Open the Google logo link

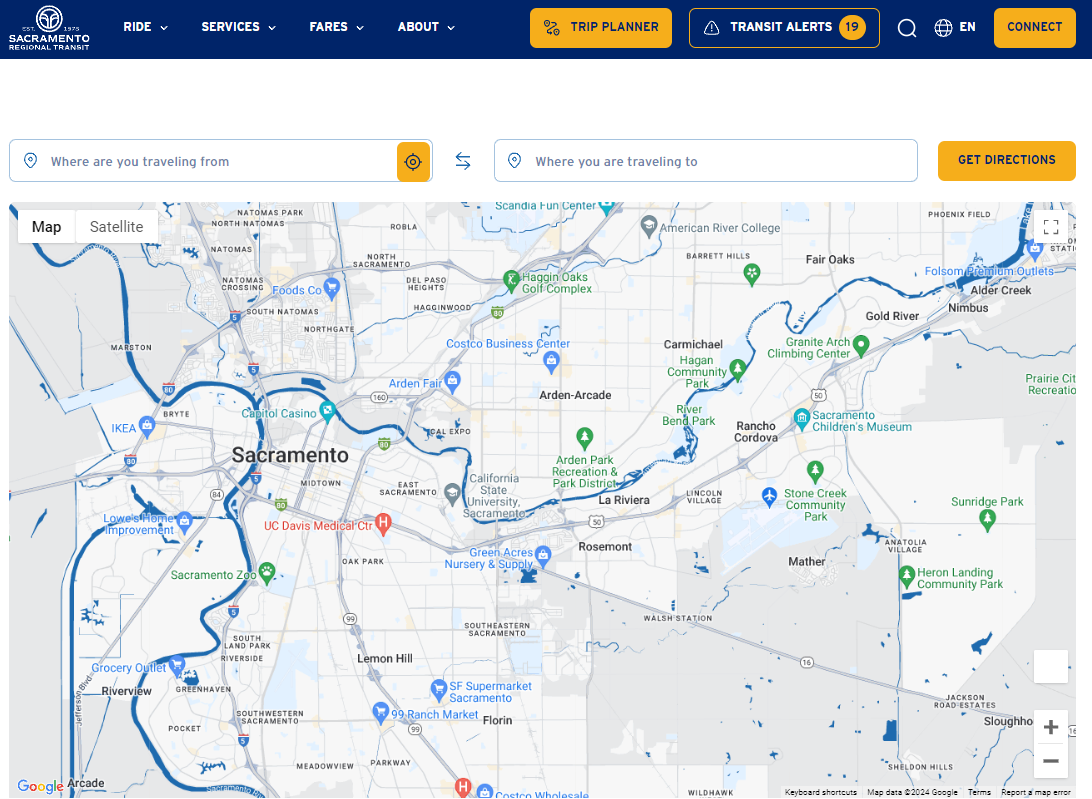[40, 786]
